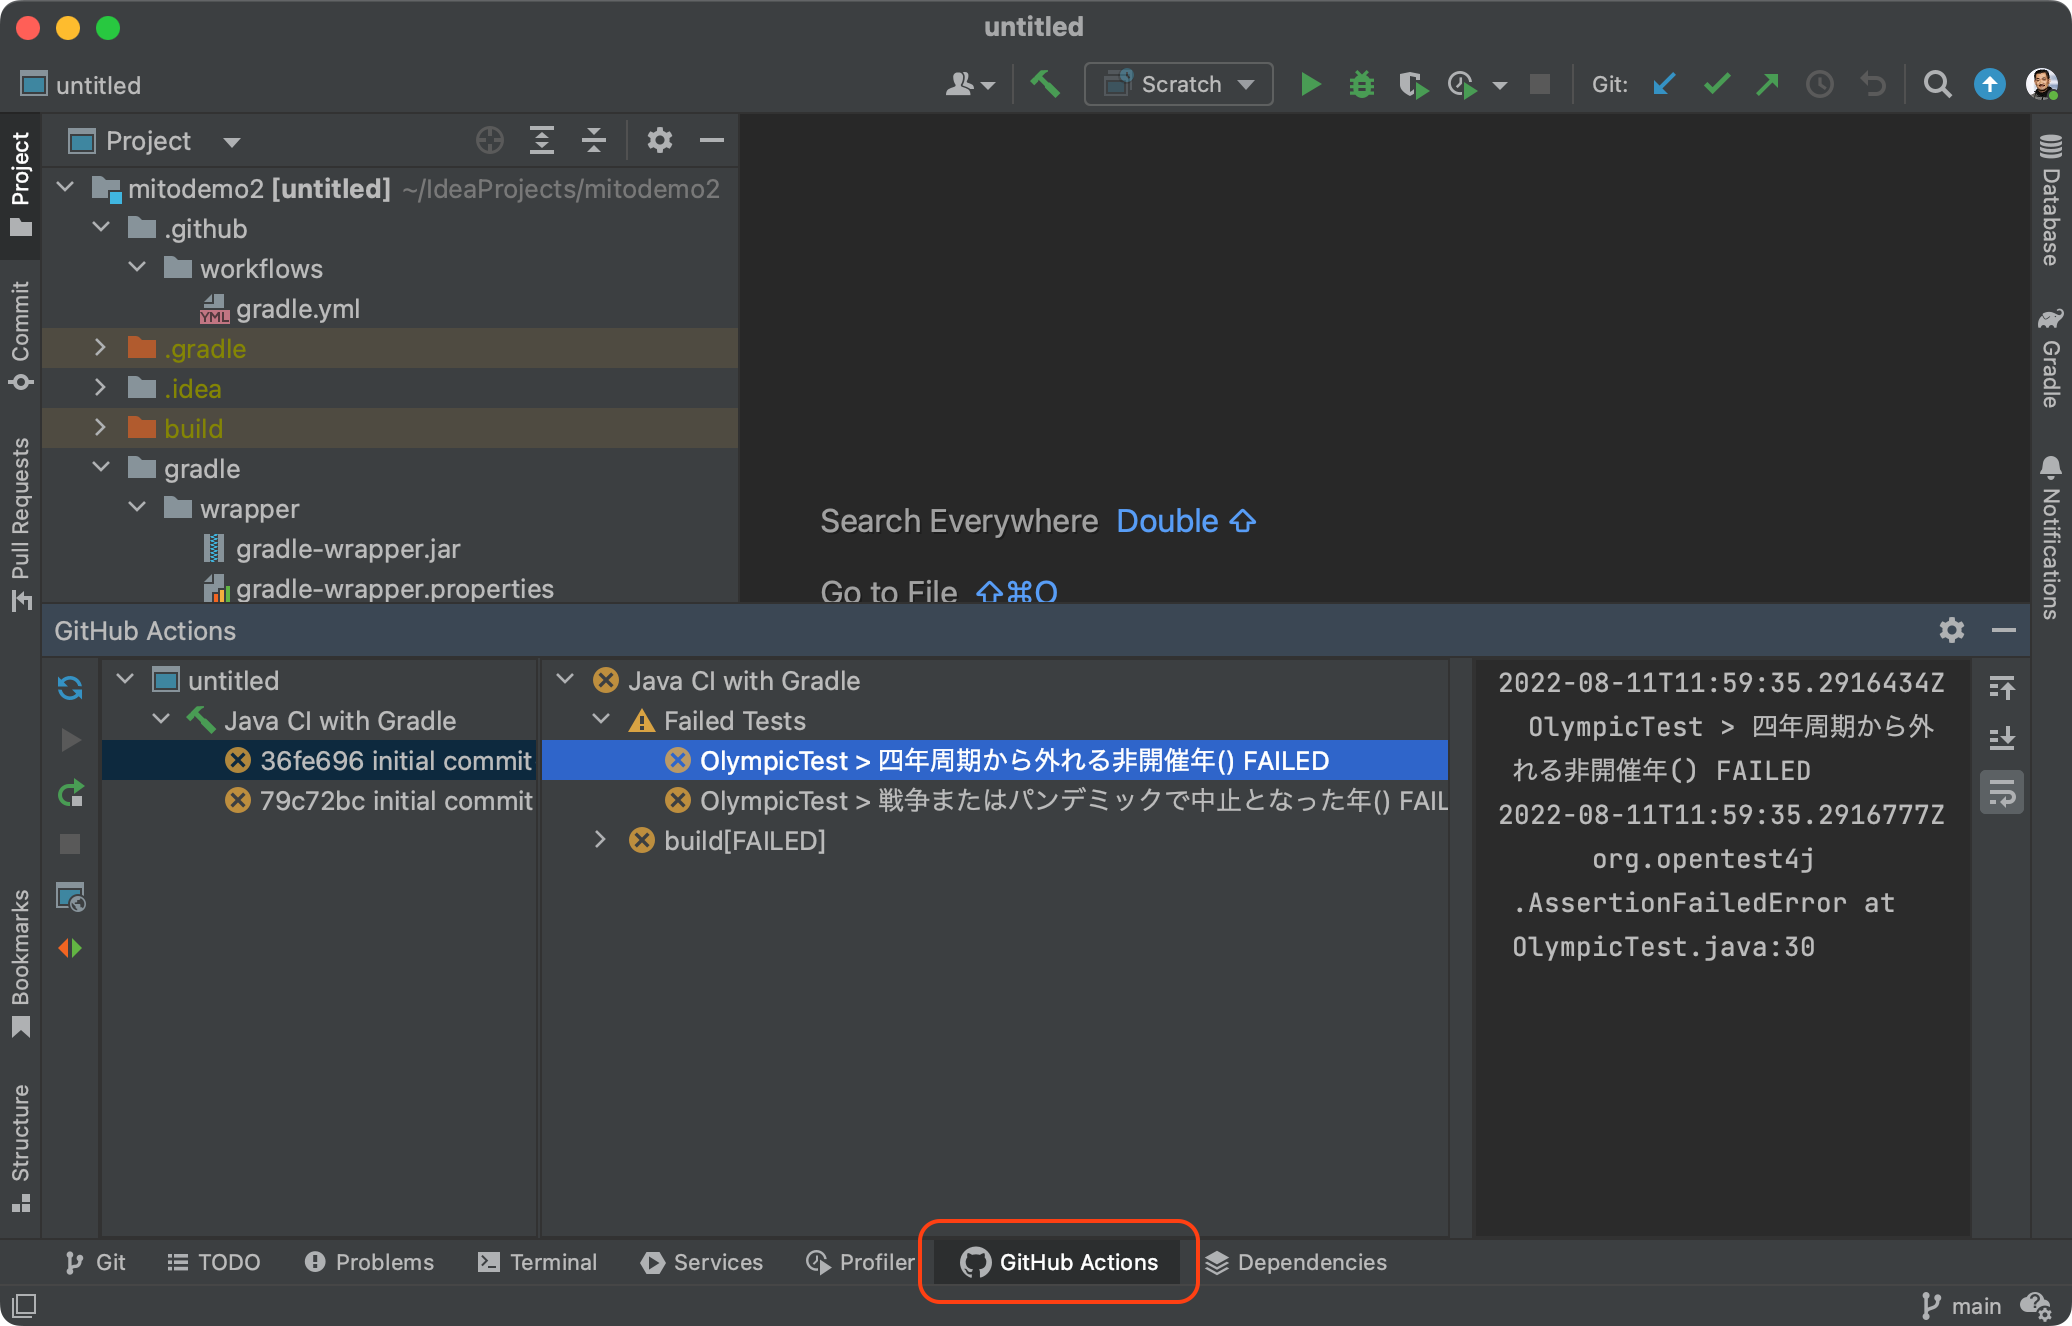Open the Project view dropdown
Viewport: 2072px width, 1326px height.
(155, 141)
